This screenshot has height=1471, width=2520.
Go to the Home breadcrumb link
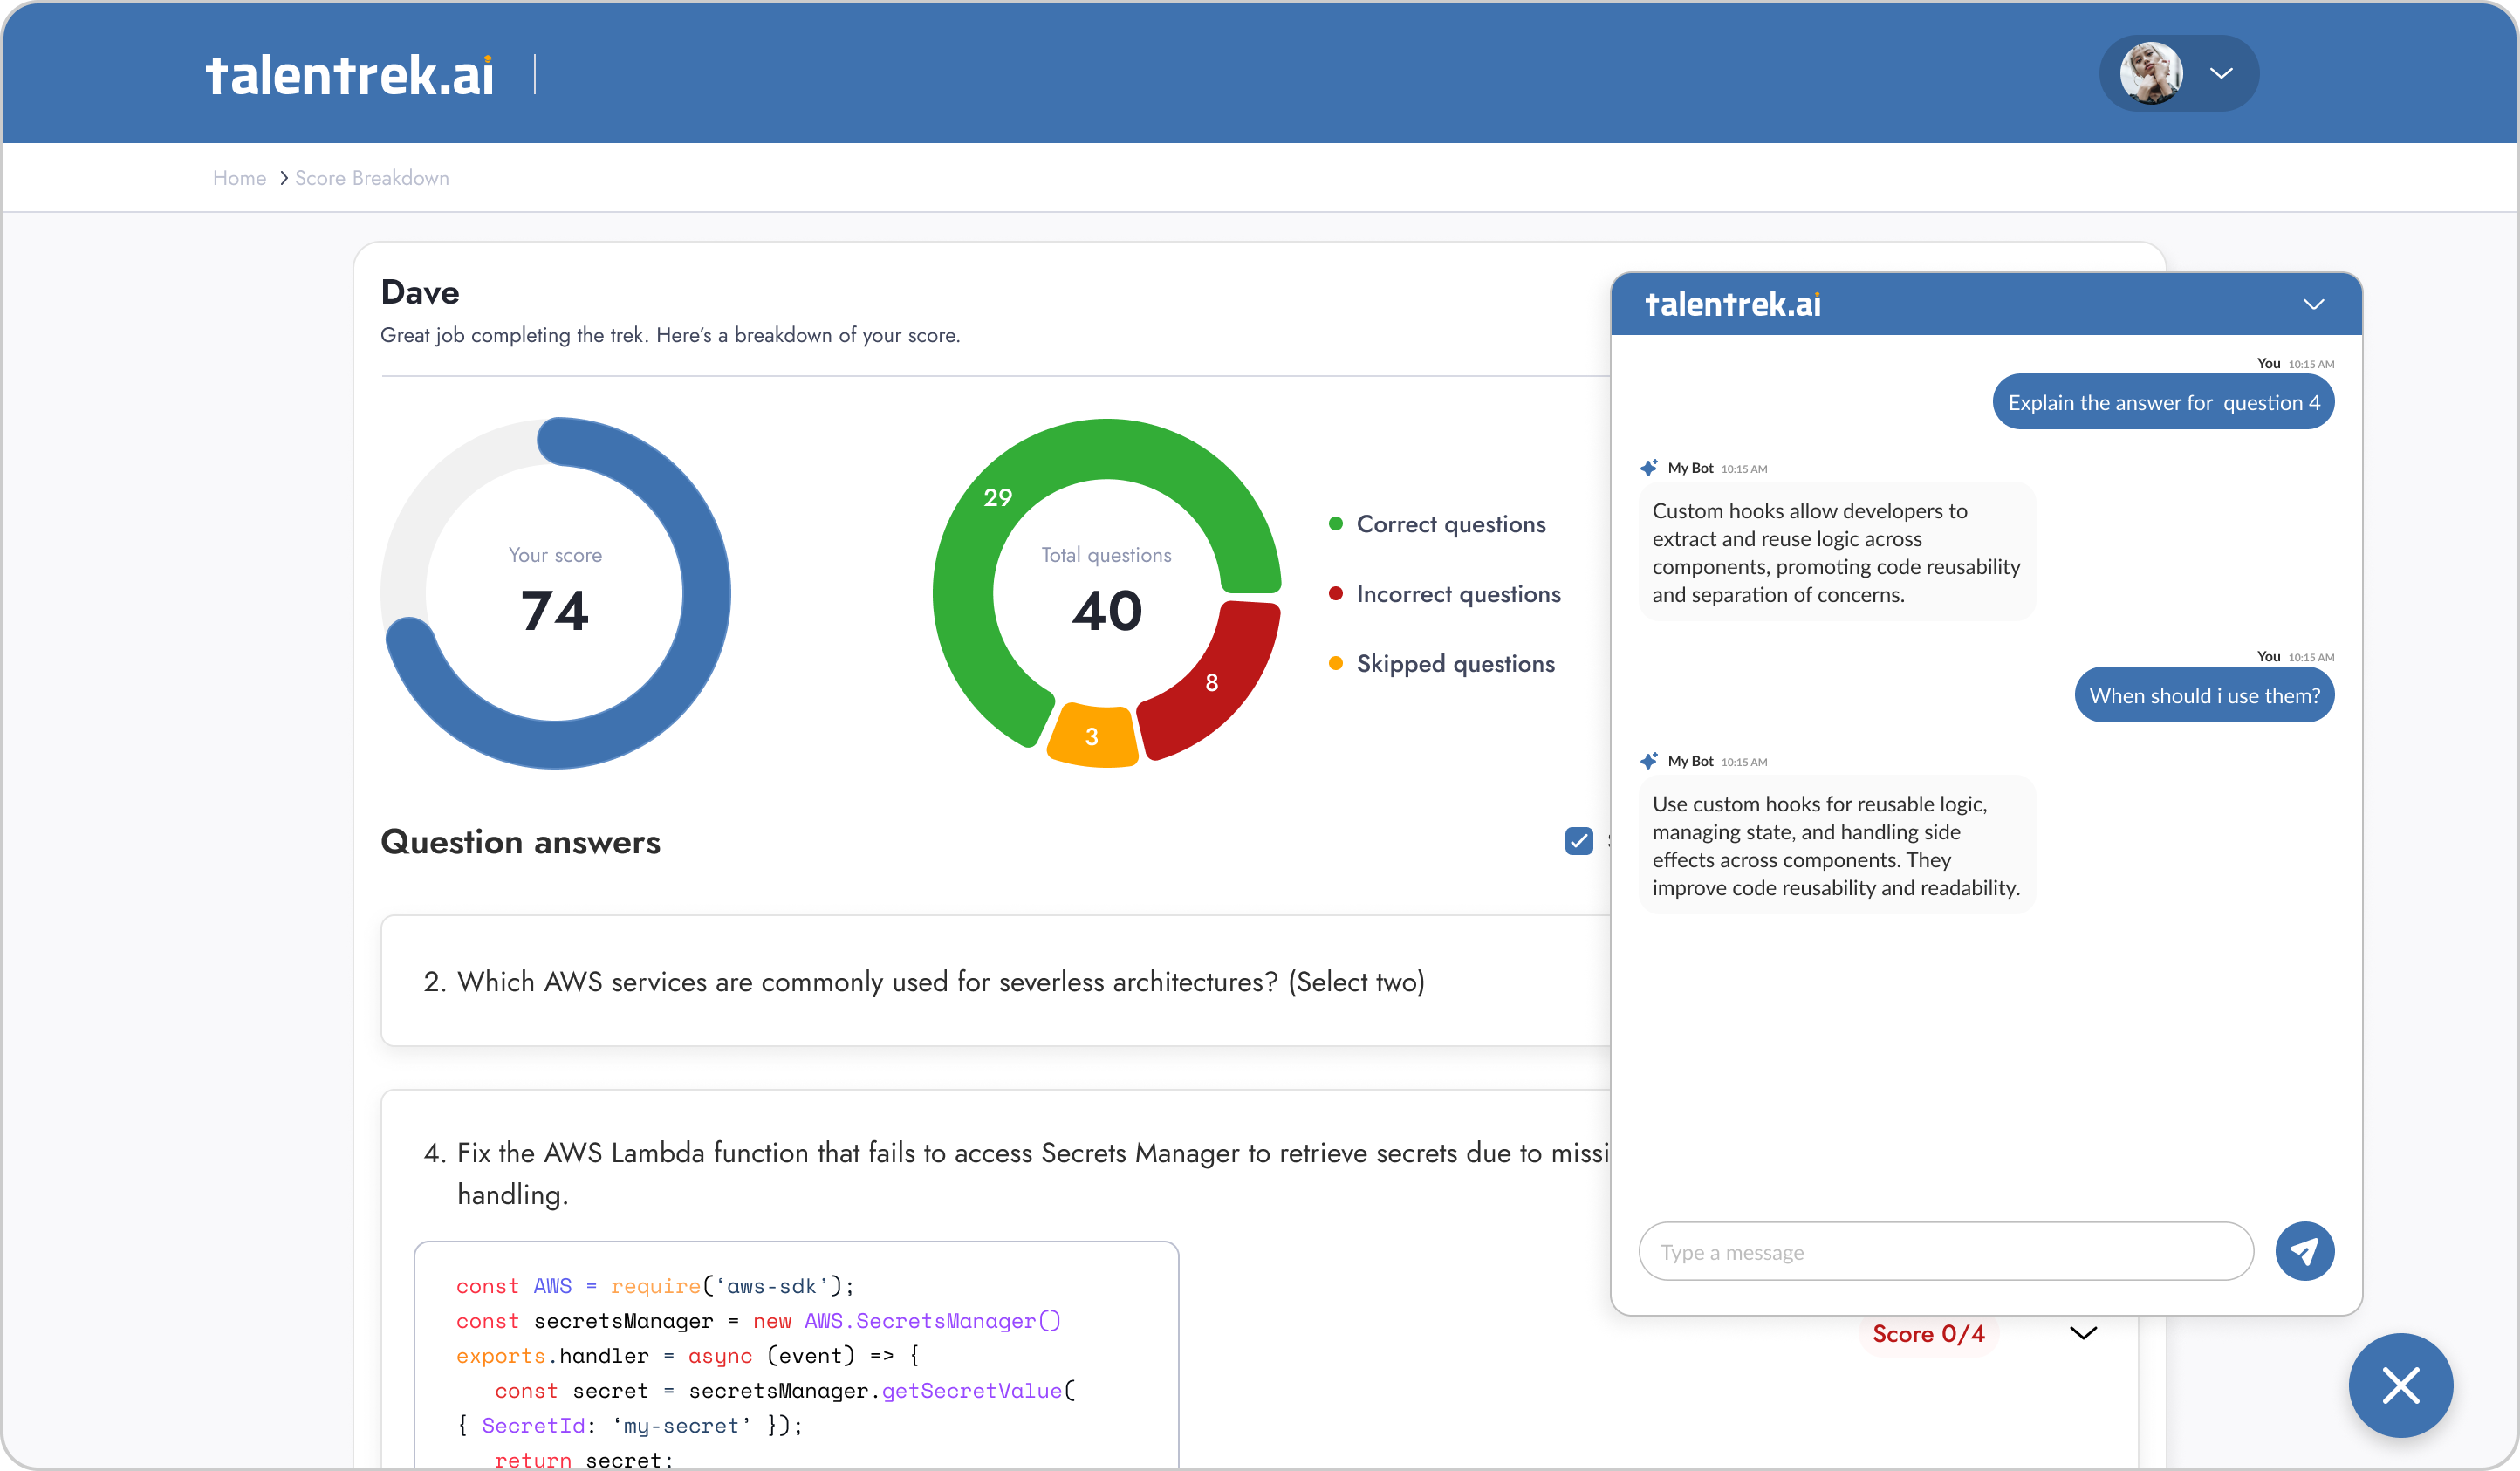239,178
